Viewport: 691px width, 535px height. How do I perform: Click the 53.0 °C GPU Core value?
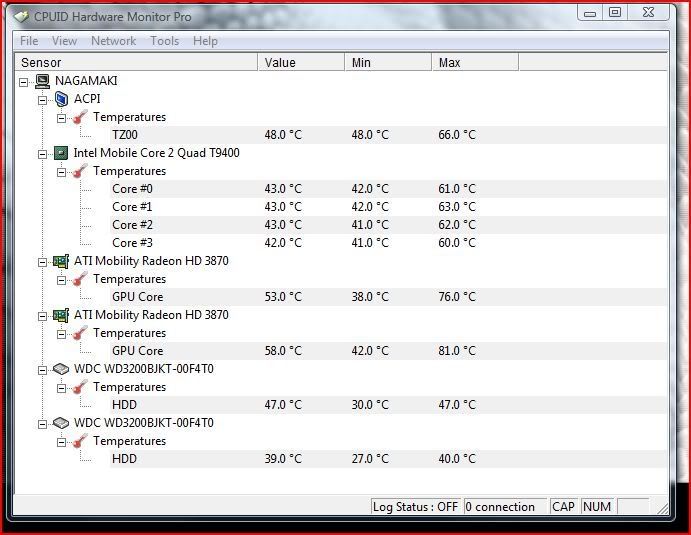[x=283, y=297]
